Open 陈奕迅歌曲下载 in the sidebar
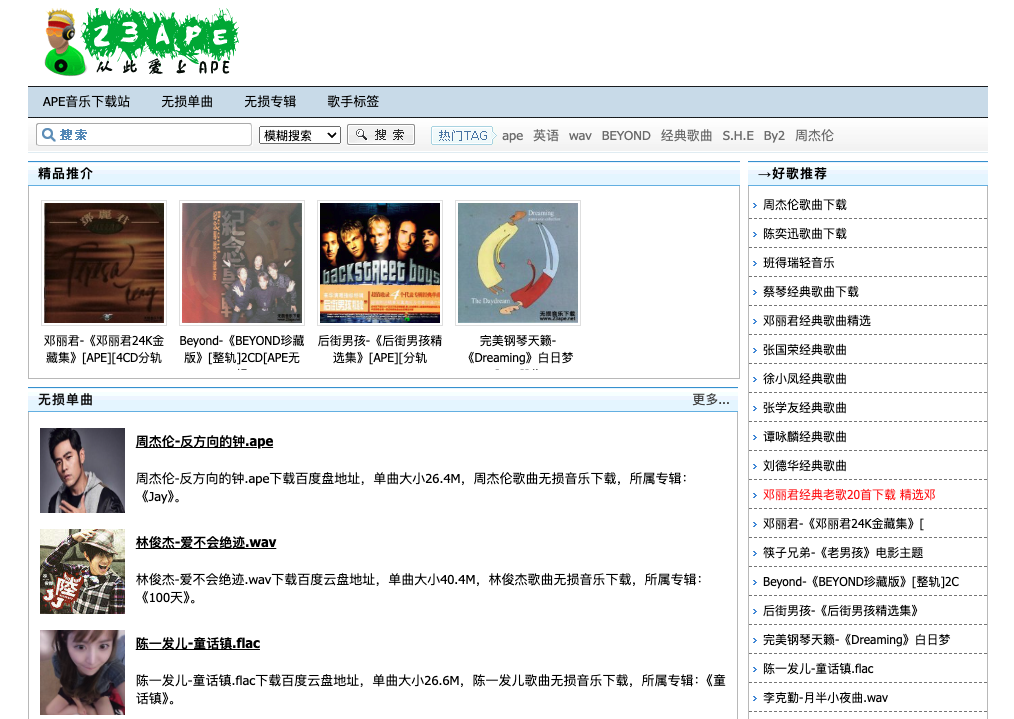The width and height of the screenshot is (1014, 719). click(804, 233)
